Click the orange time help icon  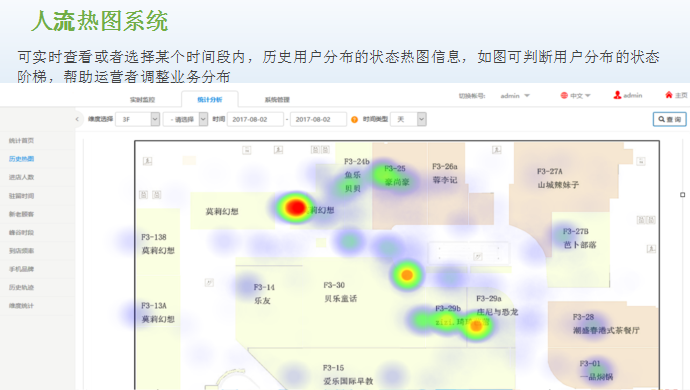pyautogui.click(x=354, y=119)
